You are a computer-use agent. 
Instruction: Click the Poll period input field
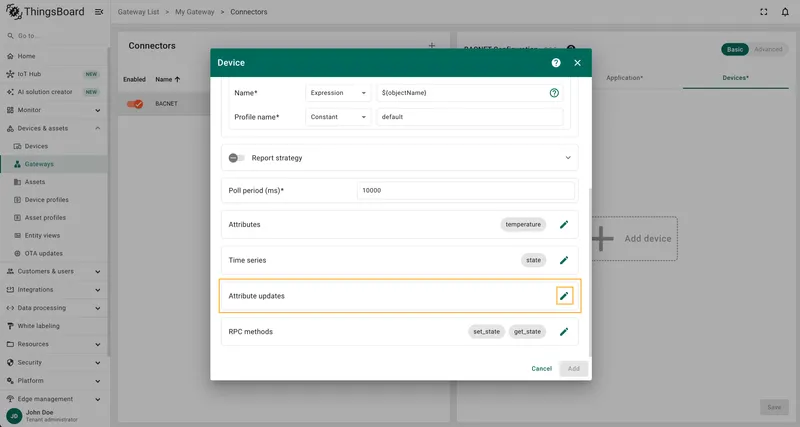tap(466, 190)
